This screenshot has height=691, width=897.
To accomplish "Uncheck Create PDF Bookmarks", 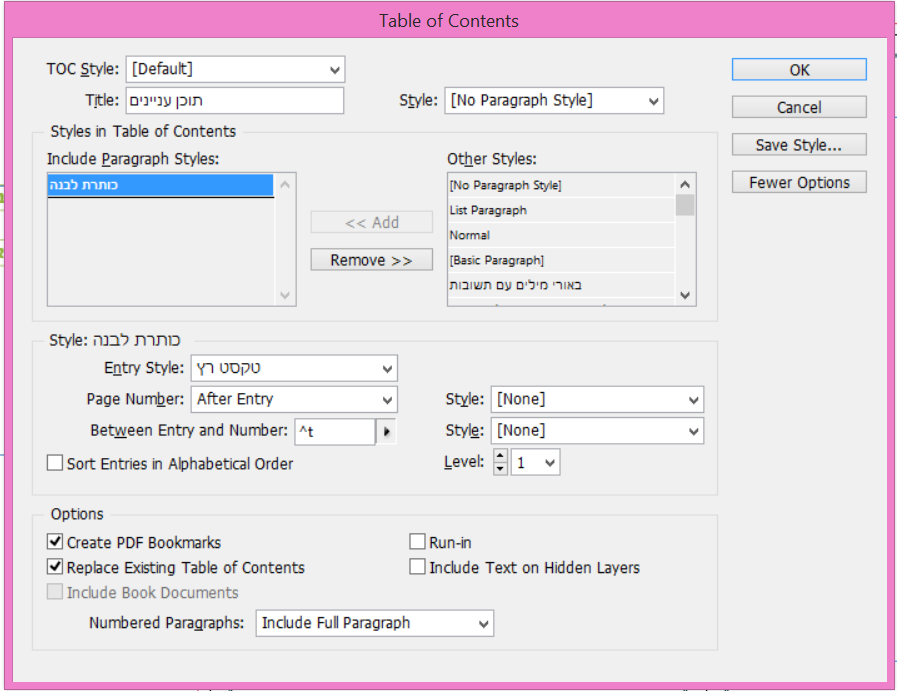I will click(x=55, y=543).
